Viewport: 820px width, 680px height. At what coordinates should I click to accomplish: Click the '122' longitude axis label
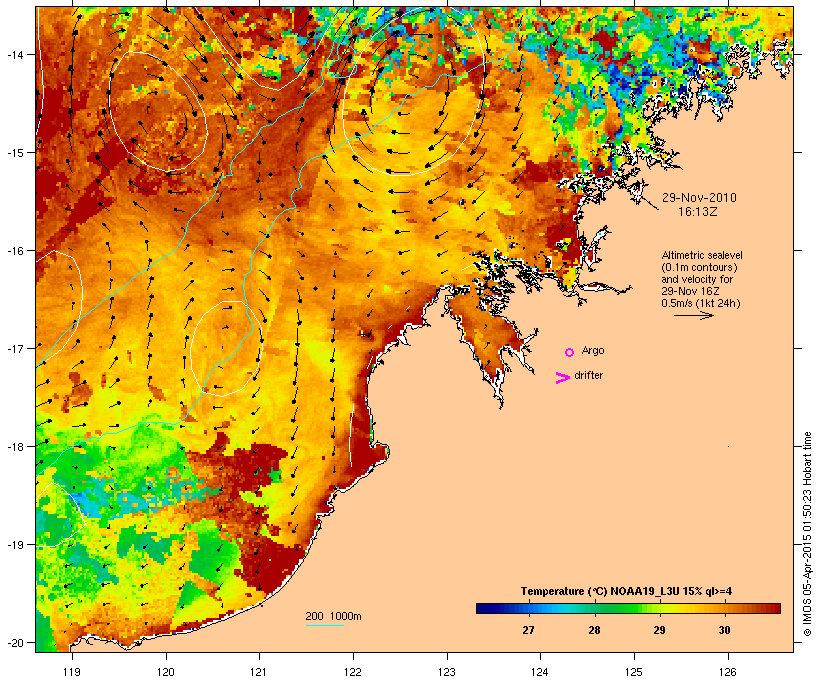[353, 672]
